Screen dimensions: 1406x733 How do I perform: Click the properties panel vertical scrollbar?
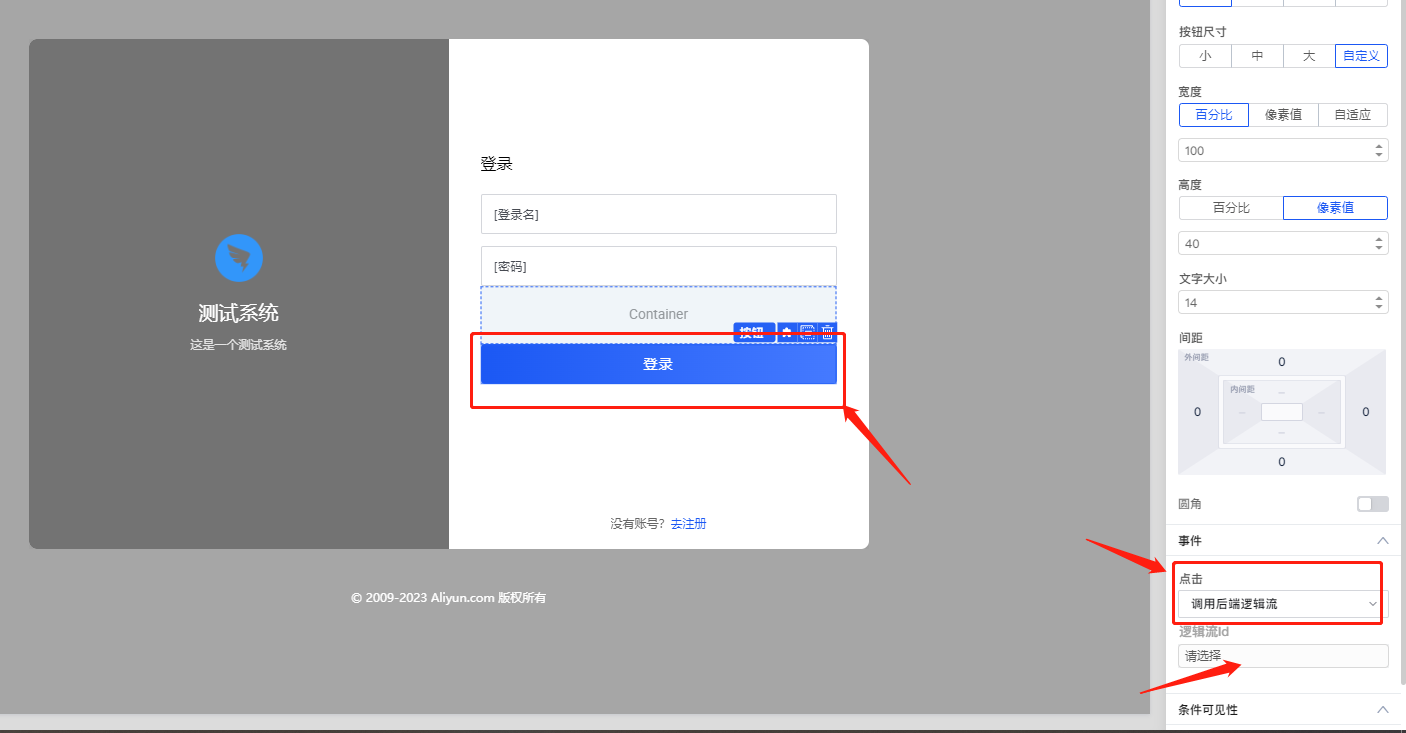[1402, 342]
